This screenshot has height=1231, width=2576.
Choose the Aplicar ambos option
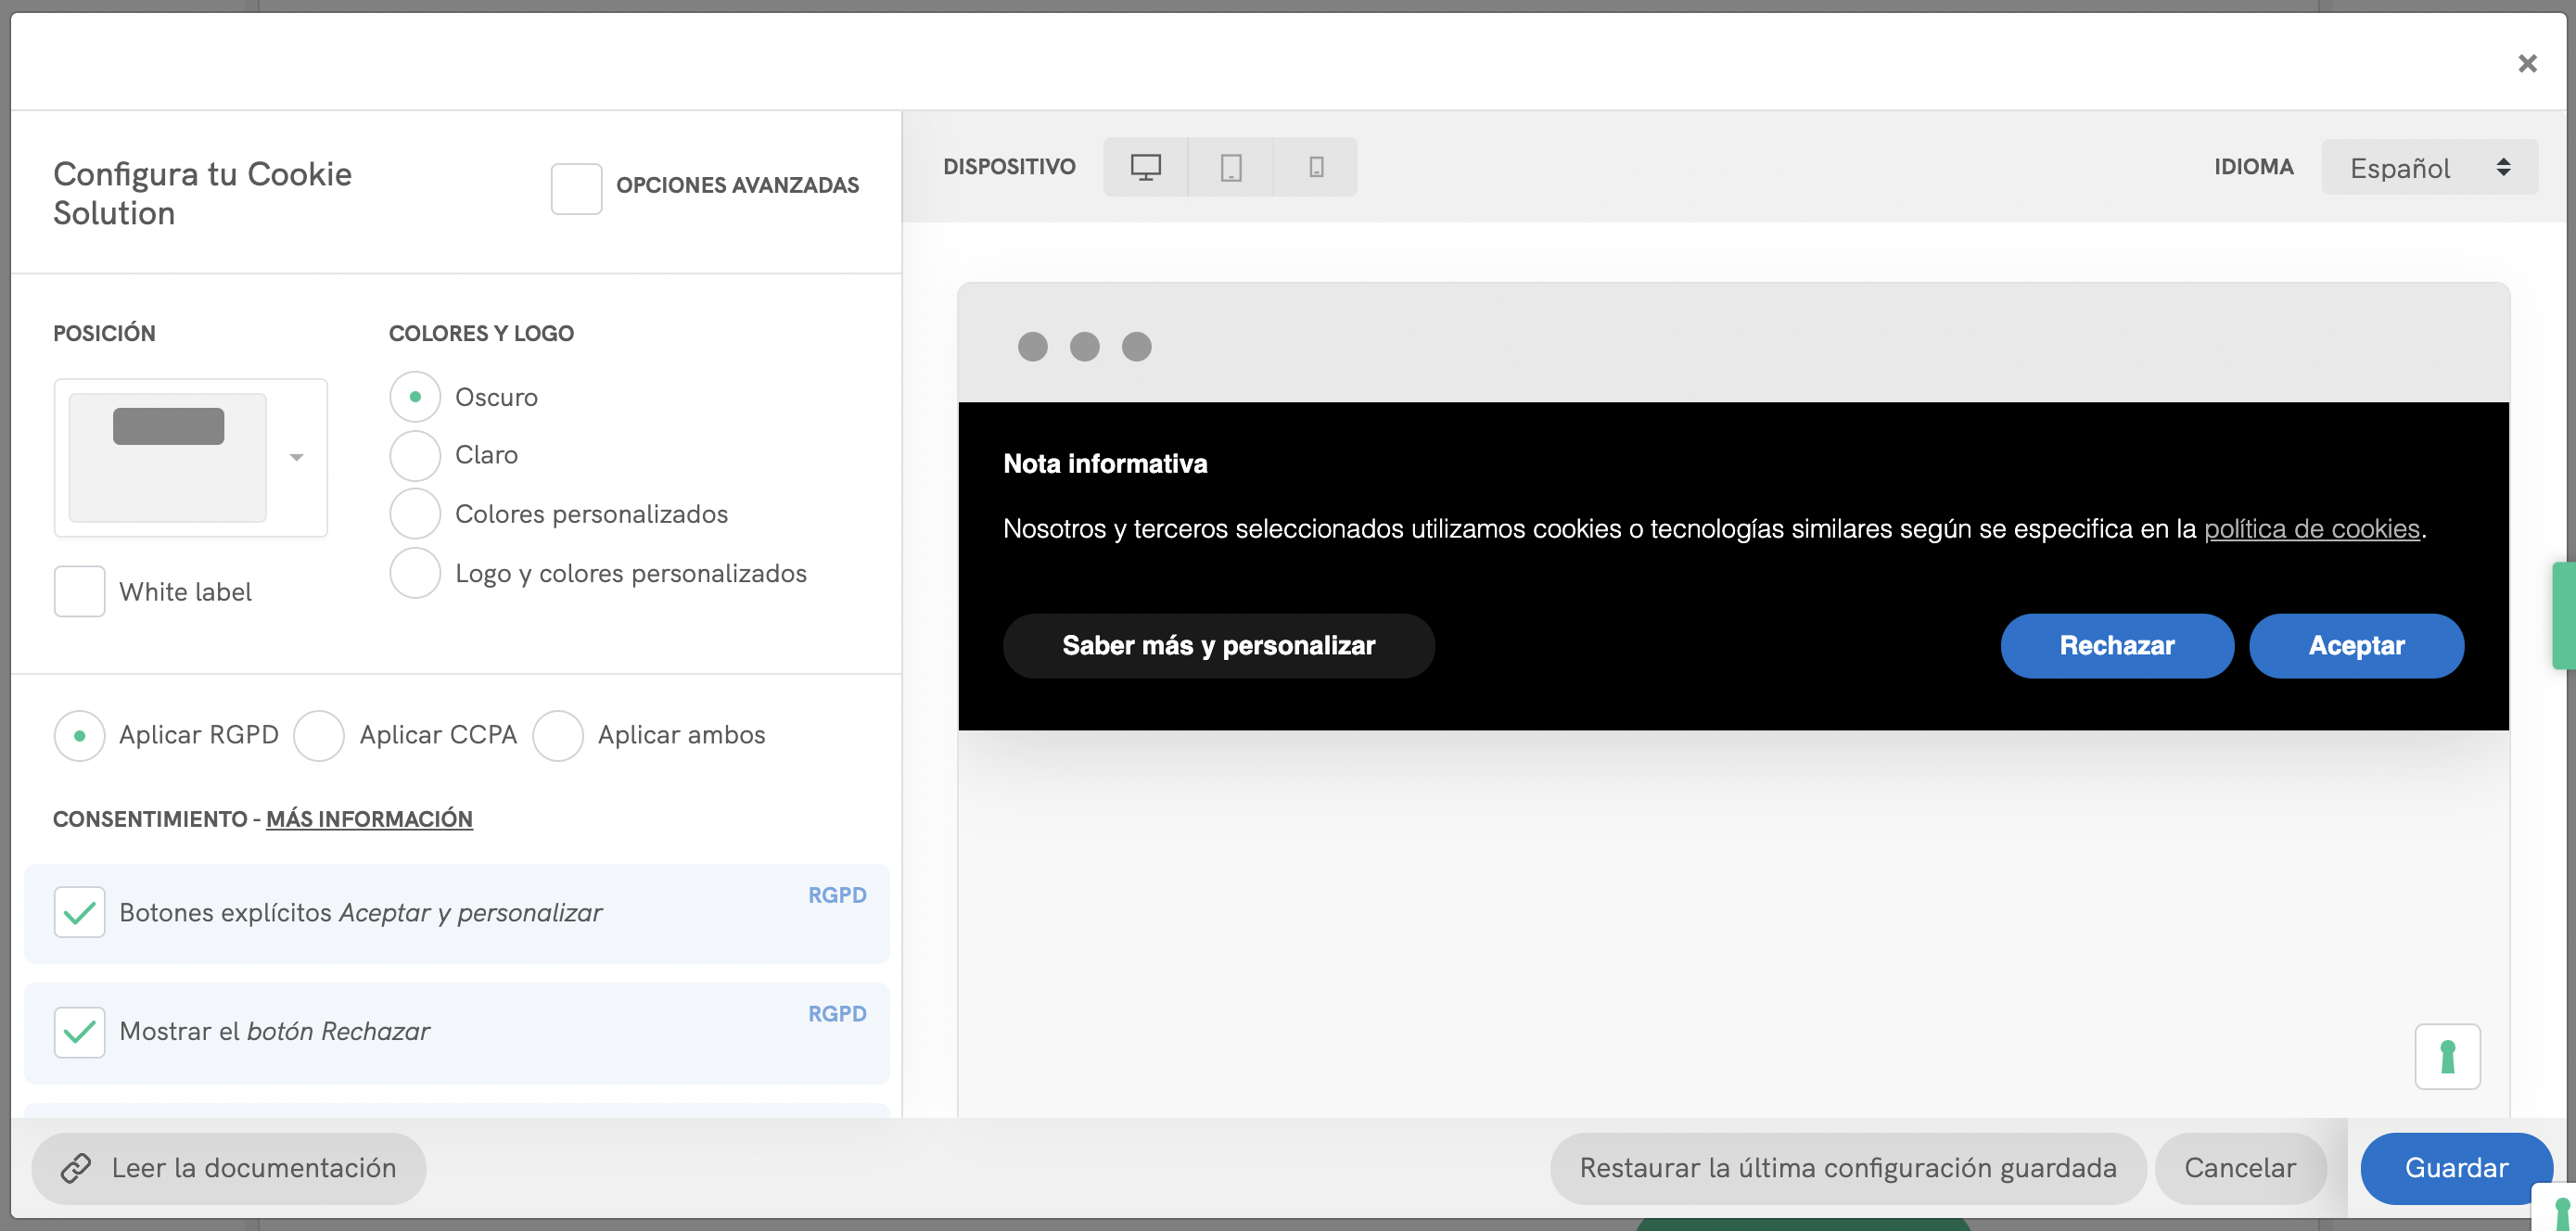point(558,736)
